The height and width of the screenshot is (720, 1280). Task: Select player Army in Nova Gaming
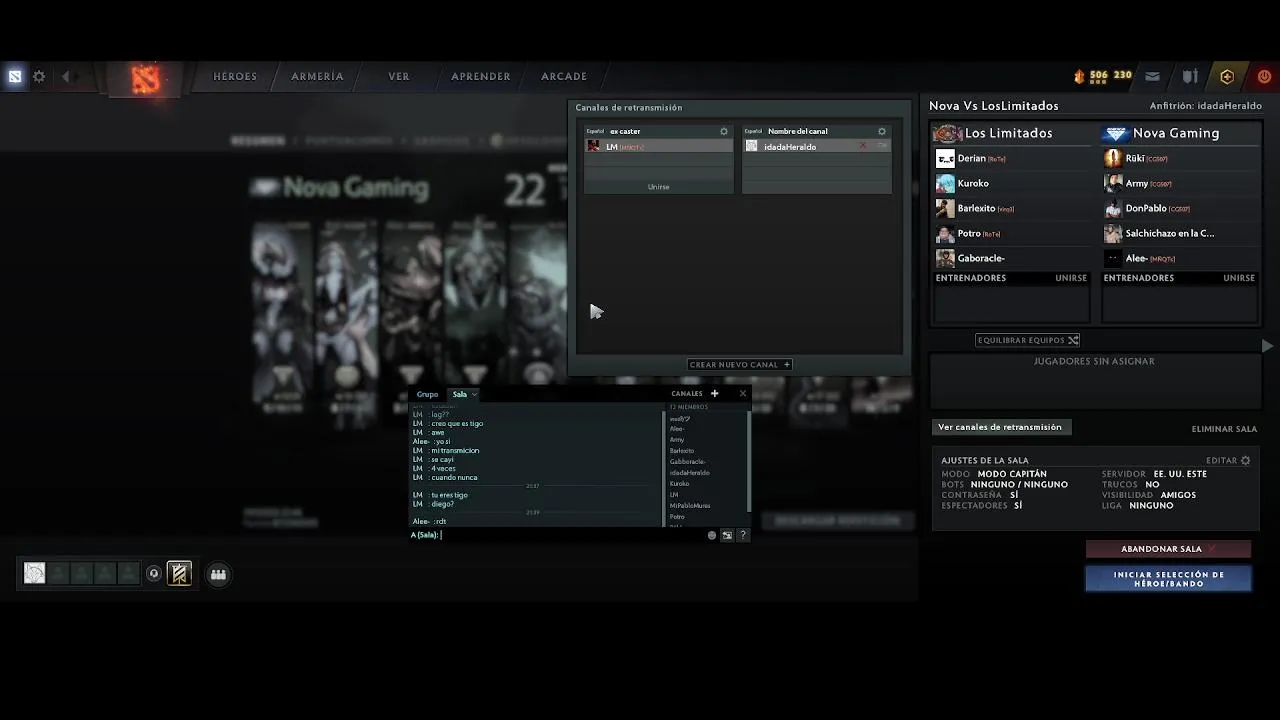pyautogui.click(x=1180, y=183)
